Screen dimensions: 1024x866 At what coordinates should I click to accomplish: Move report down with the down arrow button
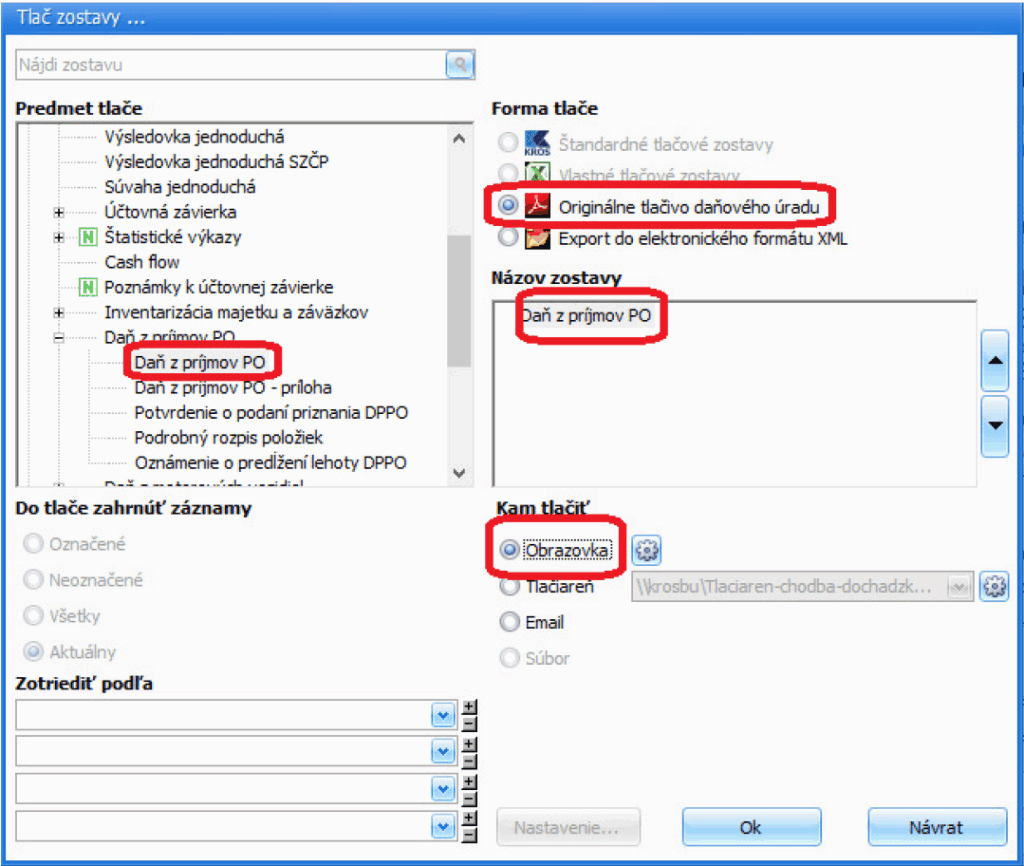coord(995,424)
